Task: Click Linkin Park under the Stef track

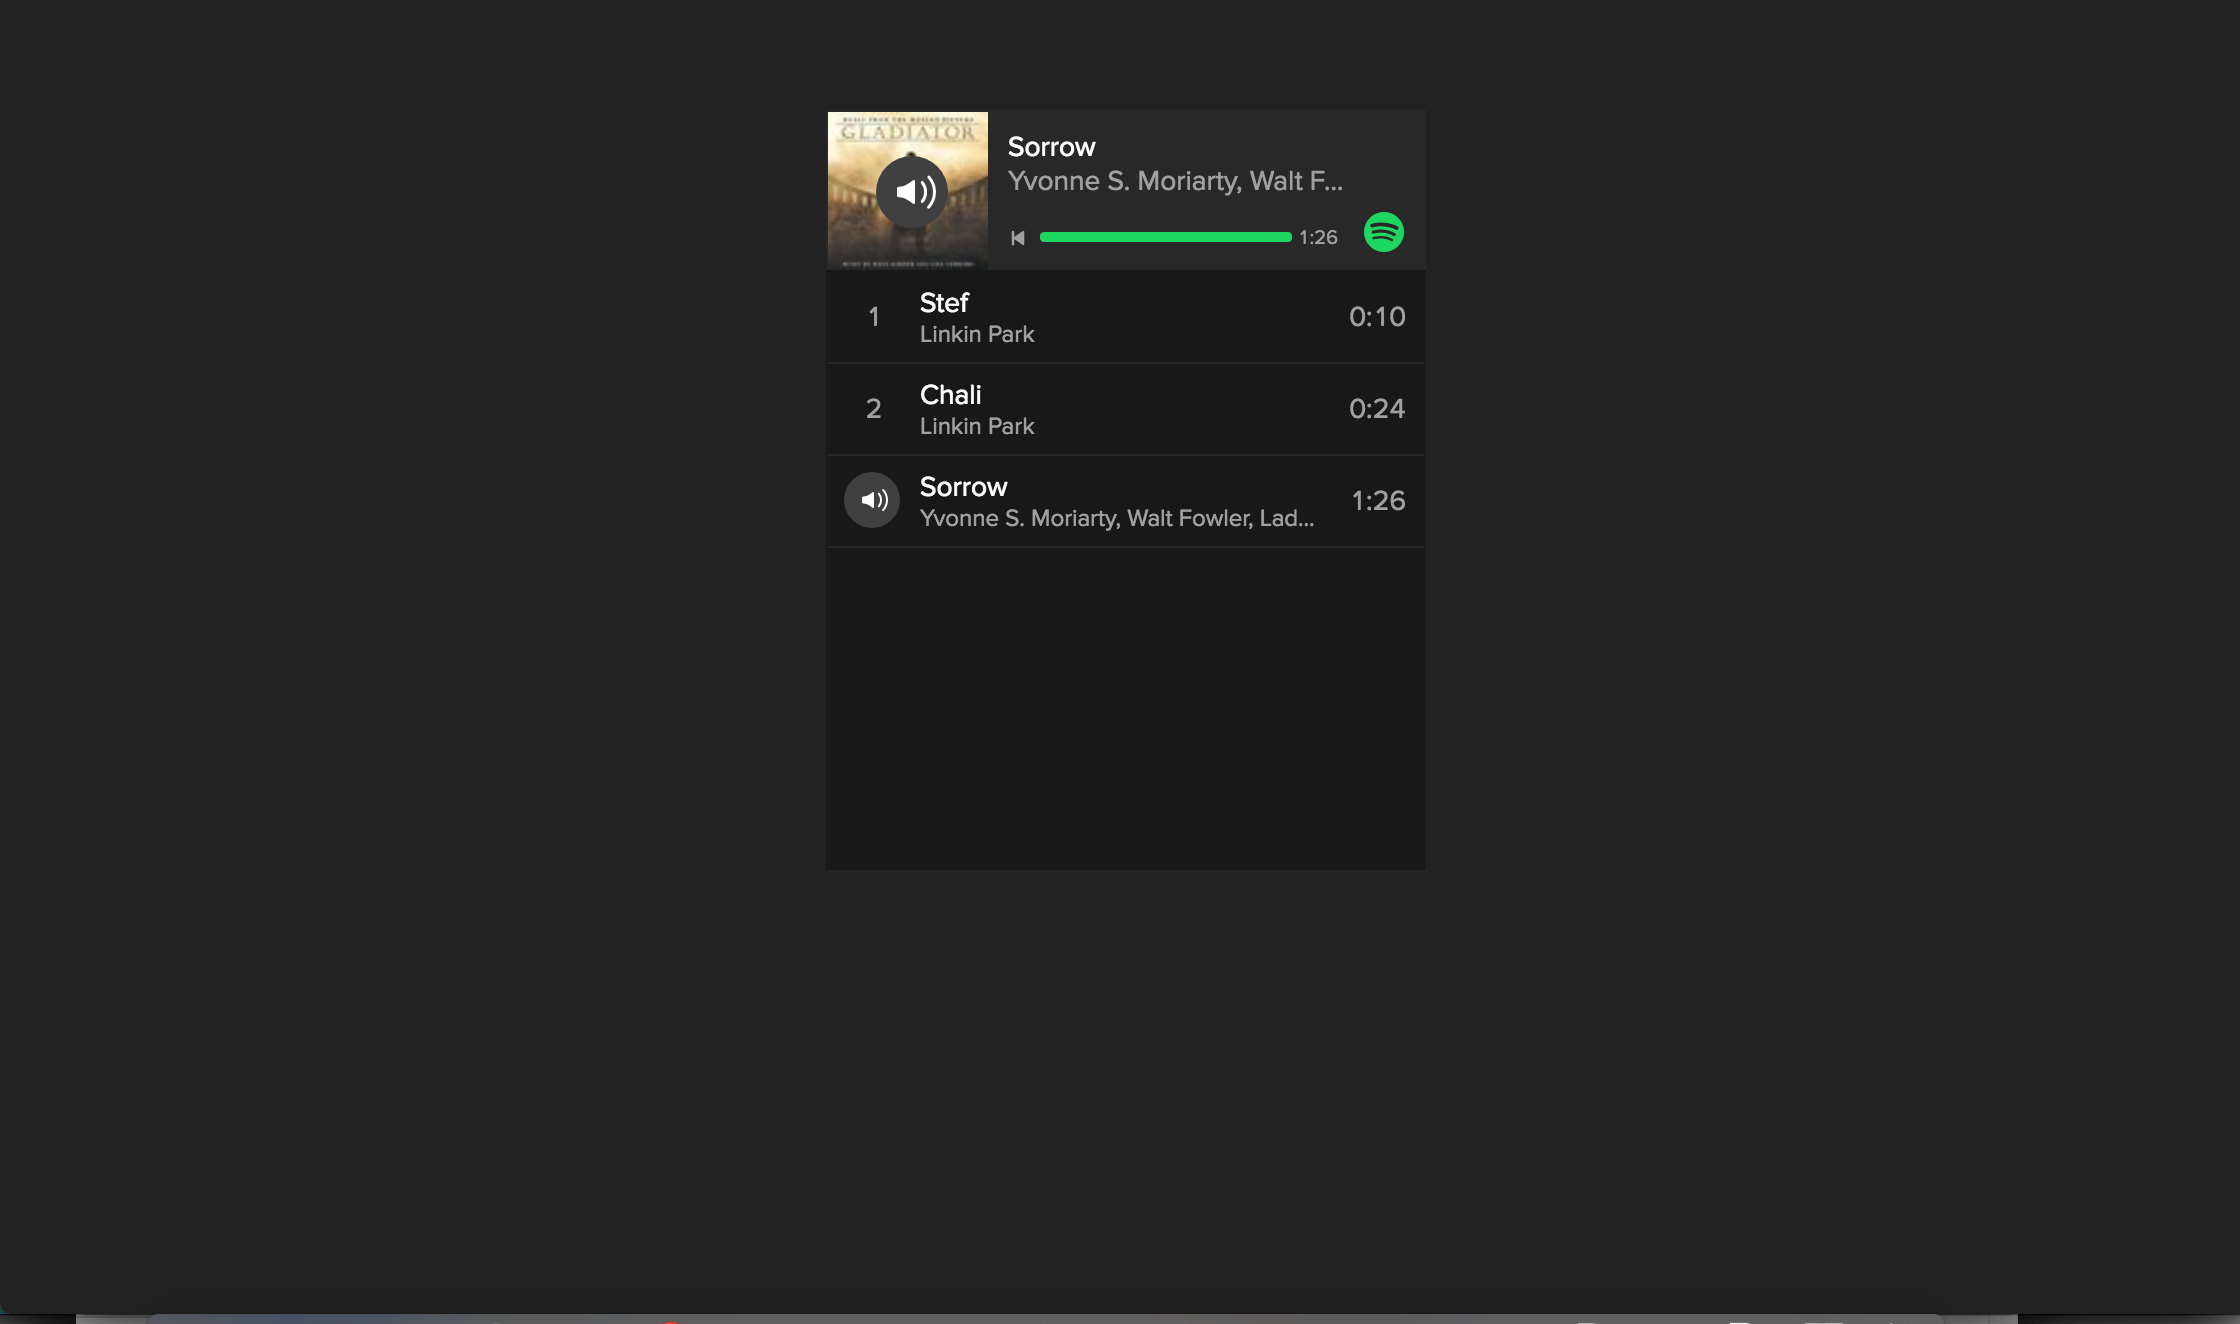Action: tap(976, 334)
